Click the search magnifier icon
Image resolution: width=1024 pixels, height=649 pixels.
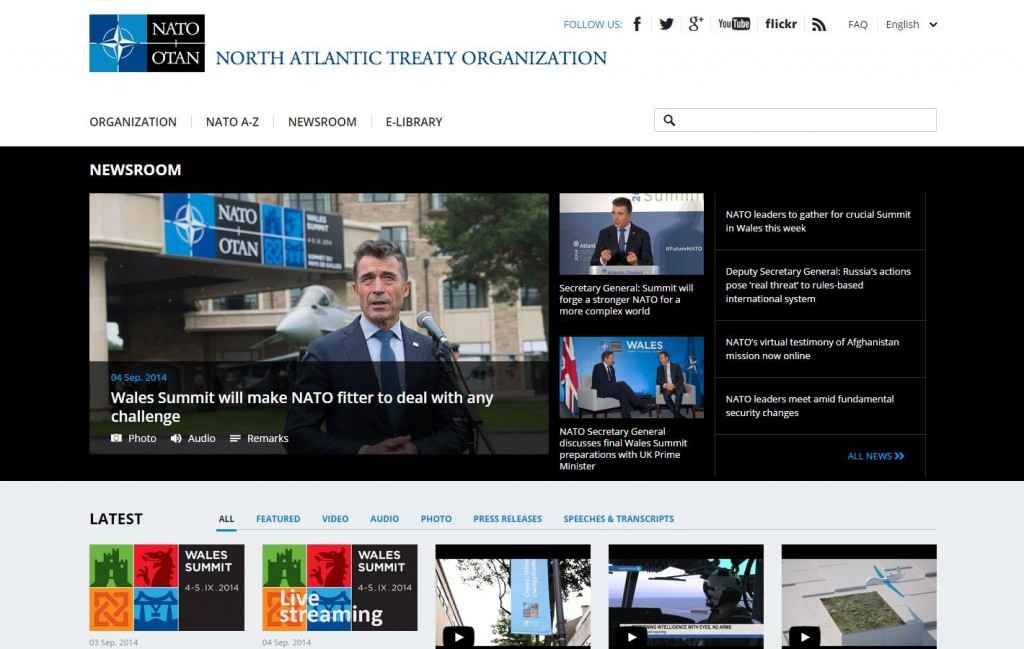point(669,120)
